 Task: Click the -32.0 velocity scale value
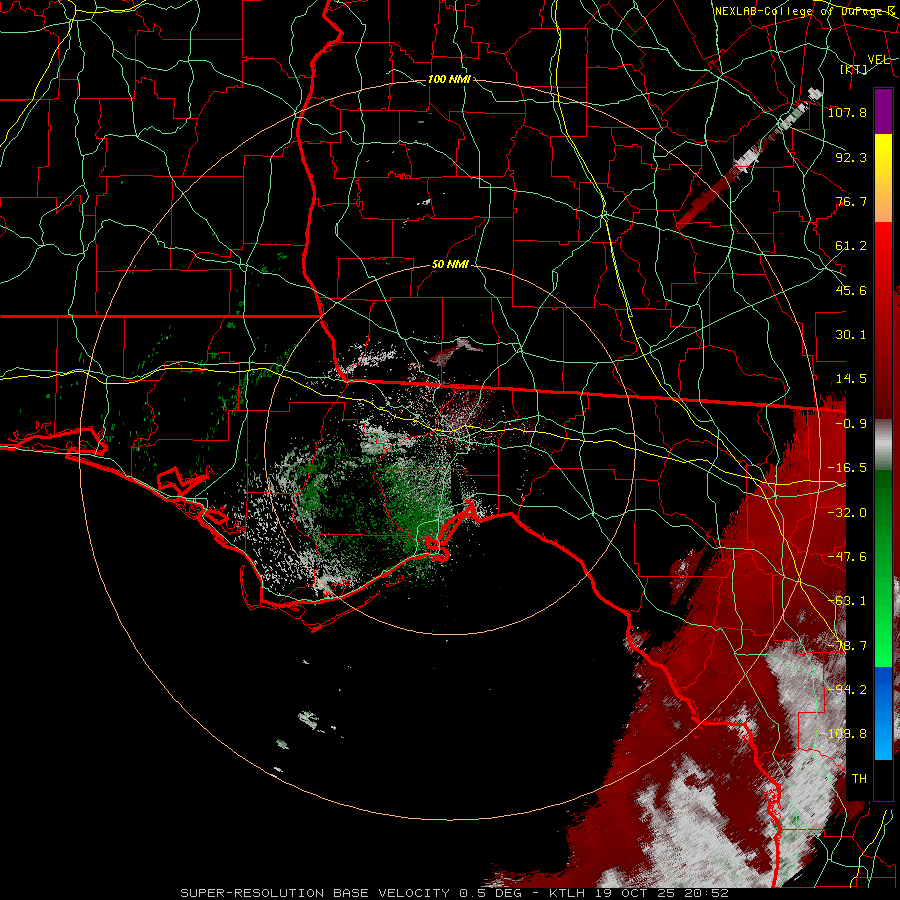coord(847,513)
